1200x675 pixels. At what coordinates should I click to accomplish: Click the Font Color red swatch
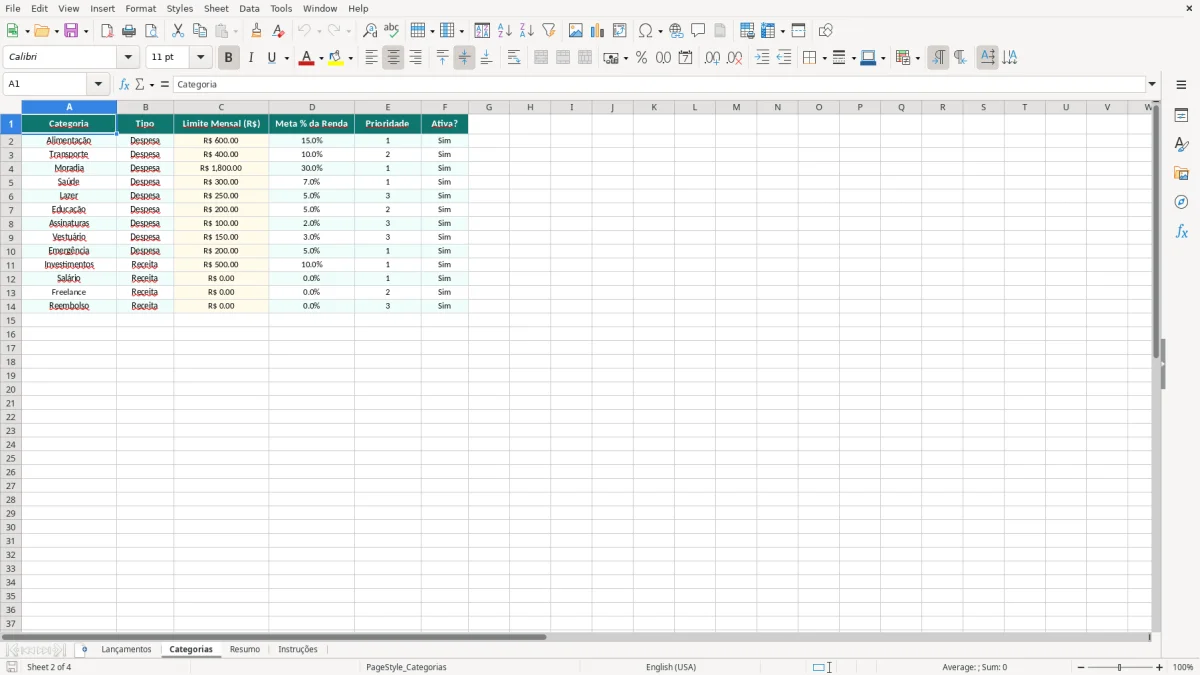(306, 58)
